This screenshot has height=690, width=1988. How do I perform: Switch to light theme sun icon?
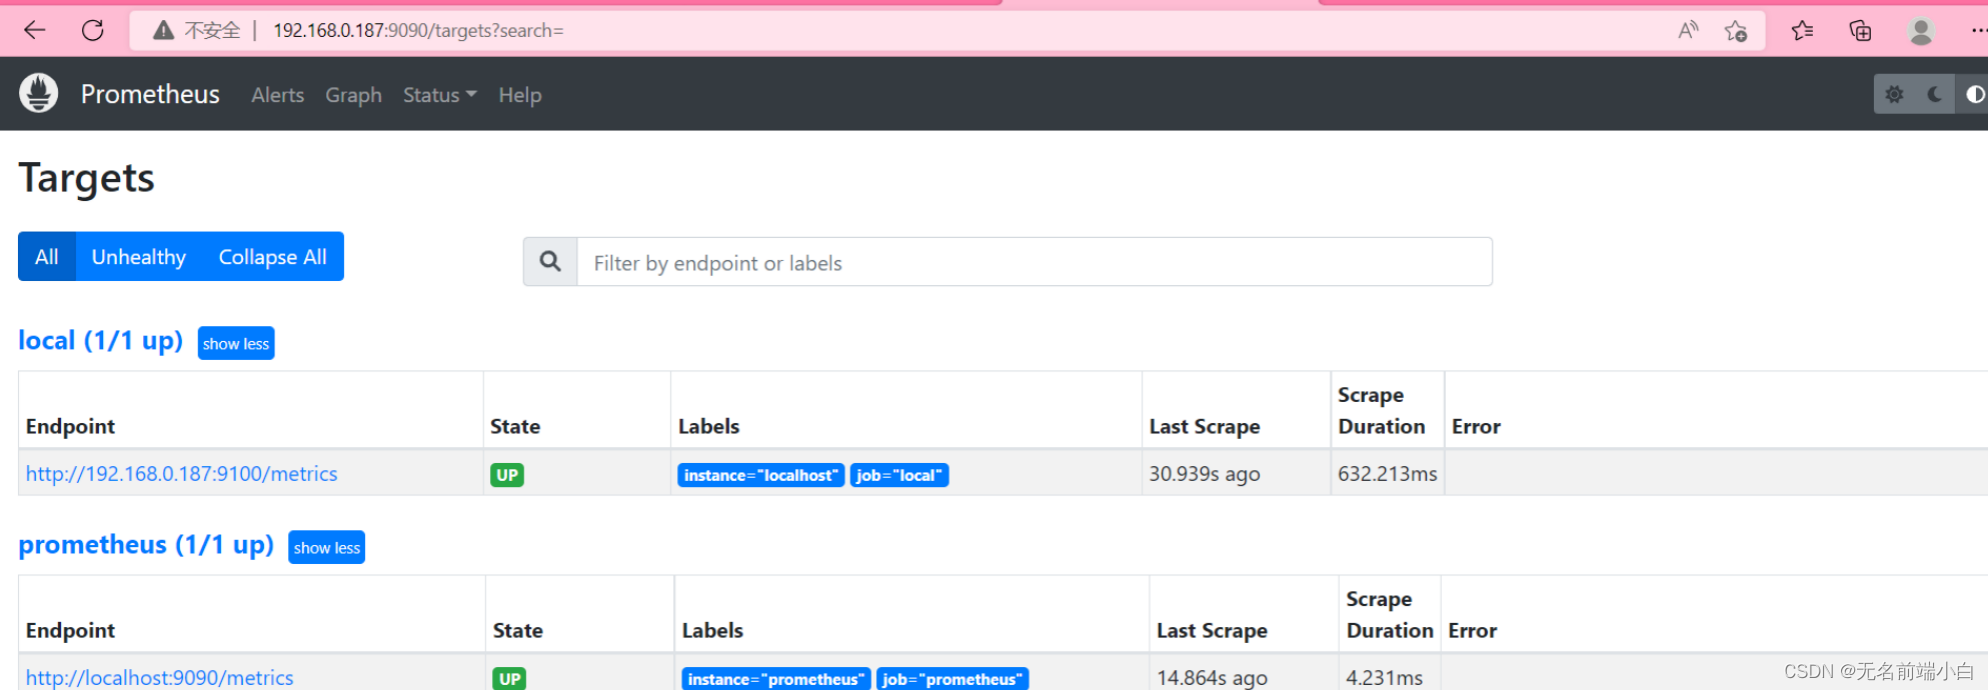(x=1894, y=94)
